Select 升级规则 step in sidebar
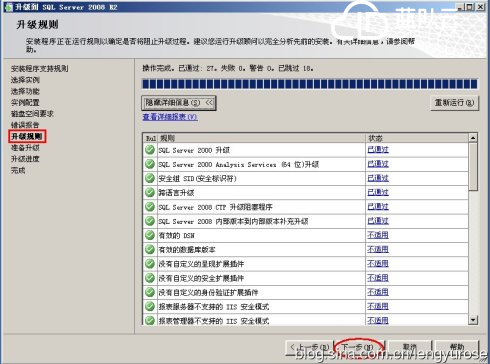 coord(27,136)
